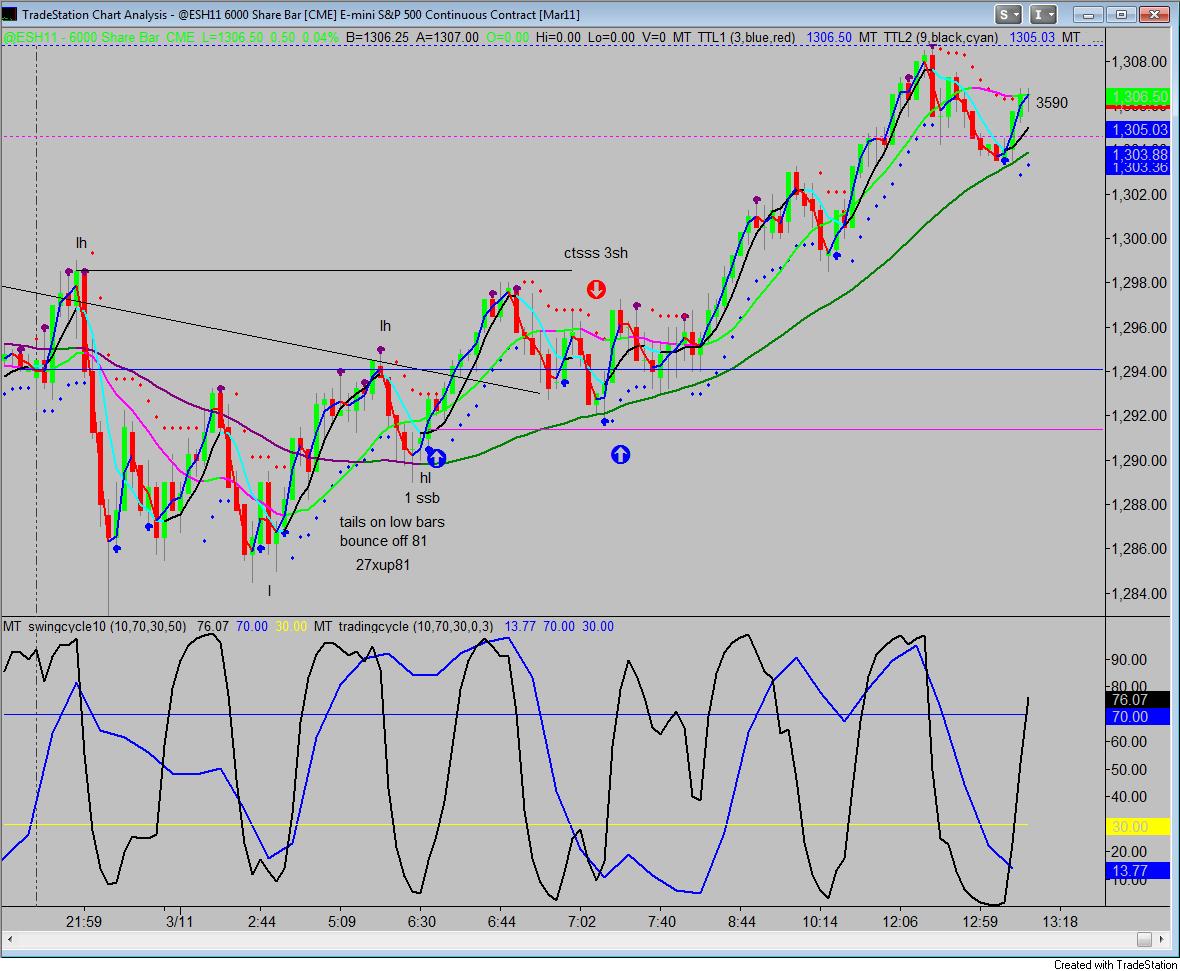The height and width of the screenshot is (971, 1180).
Task: Click the 13:18 time axis label
Action: pyautogui.click(x=1060, y=921)
